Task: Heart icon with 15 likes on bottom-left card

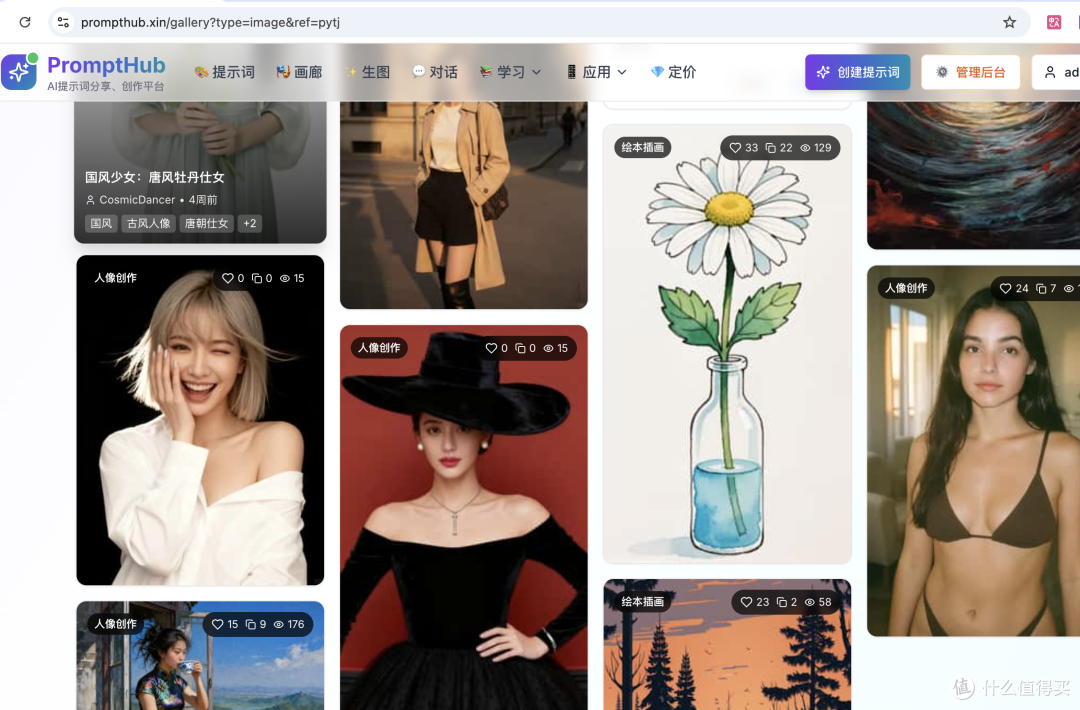Action: click(218, 625)
